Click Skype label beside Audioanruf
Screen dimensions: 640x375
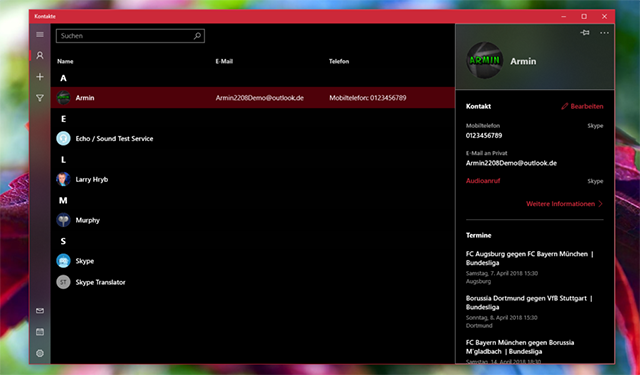pos(595,181)
